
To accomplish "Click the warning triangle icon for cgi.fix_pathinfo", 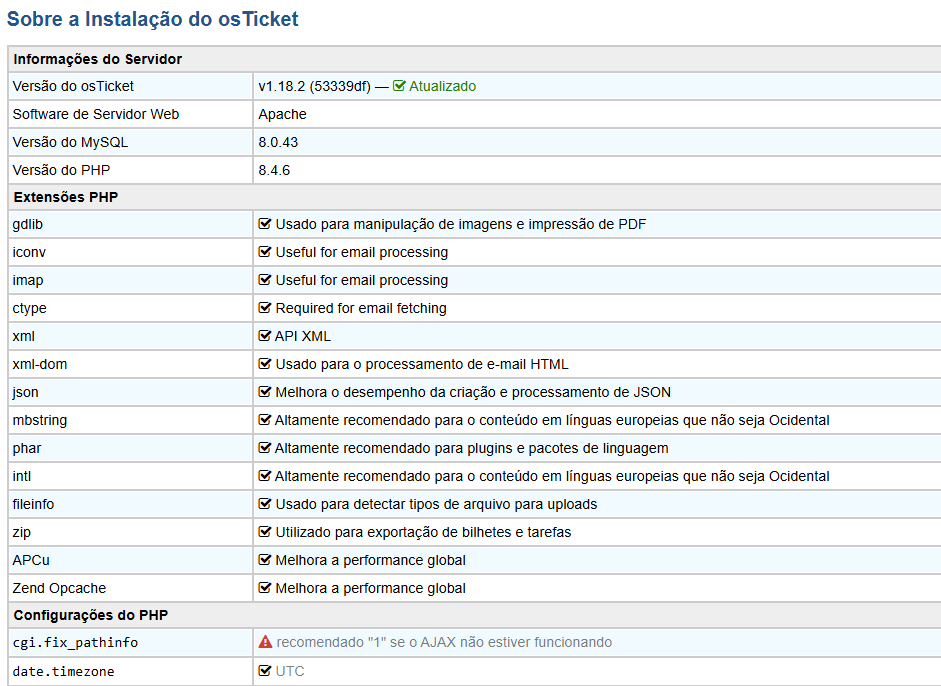I will [x=265, y=642].
